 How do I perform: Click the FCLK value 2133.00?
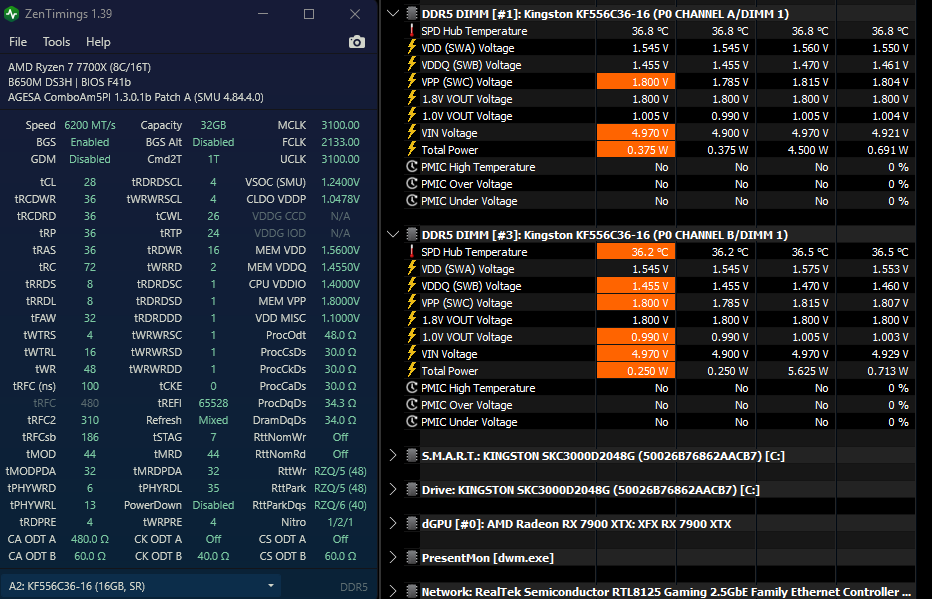point(340,142)
